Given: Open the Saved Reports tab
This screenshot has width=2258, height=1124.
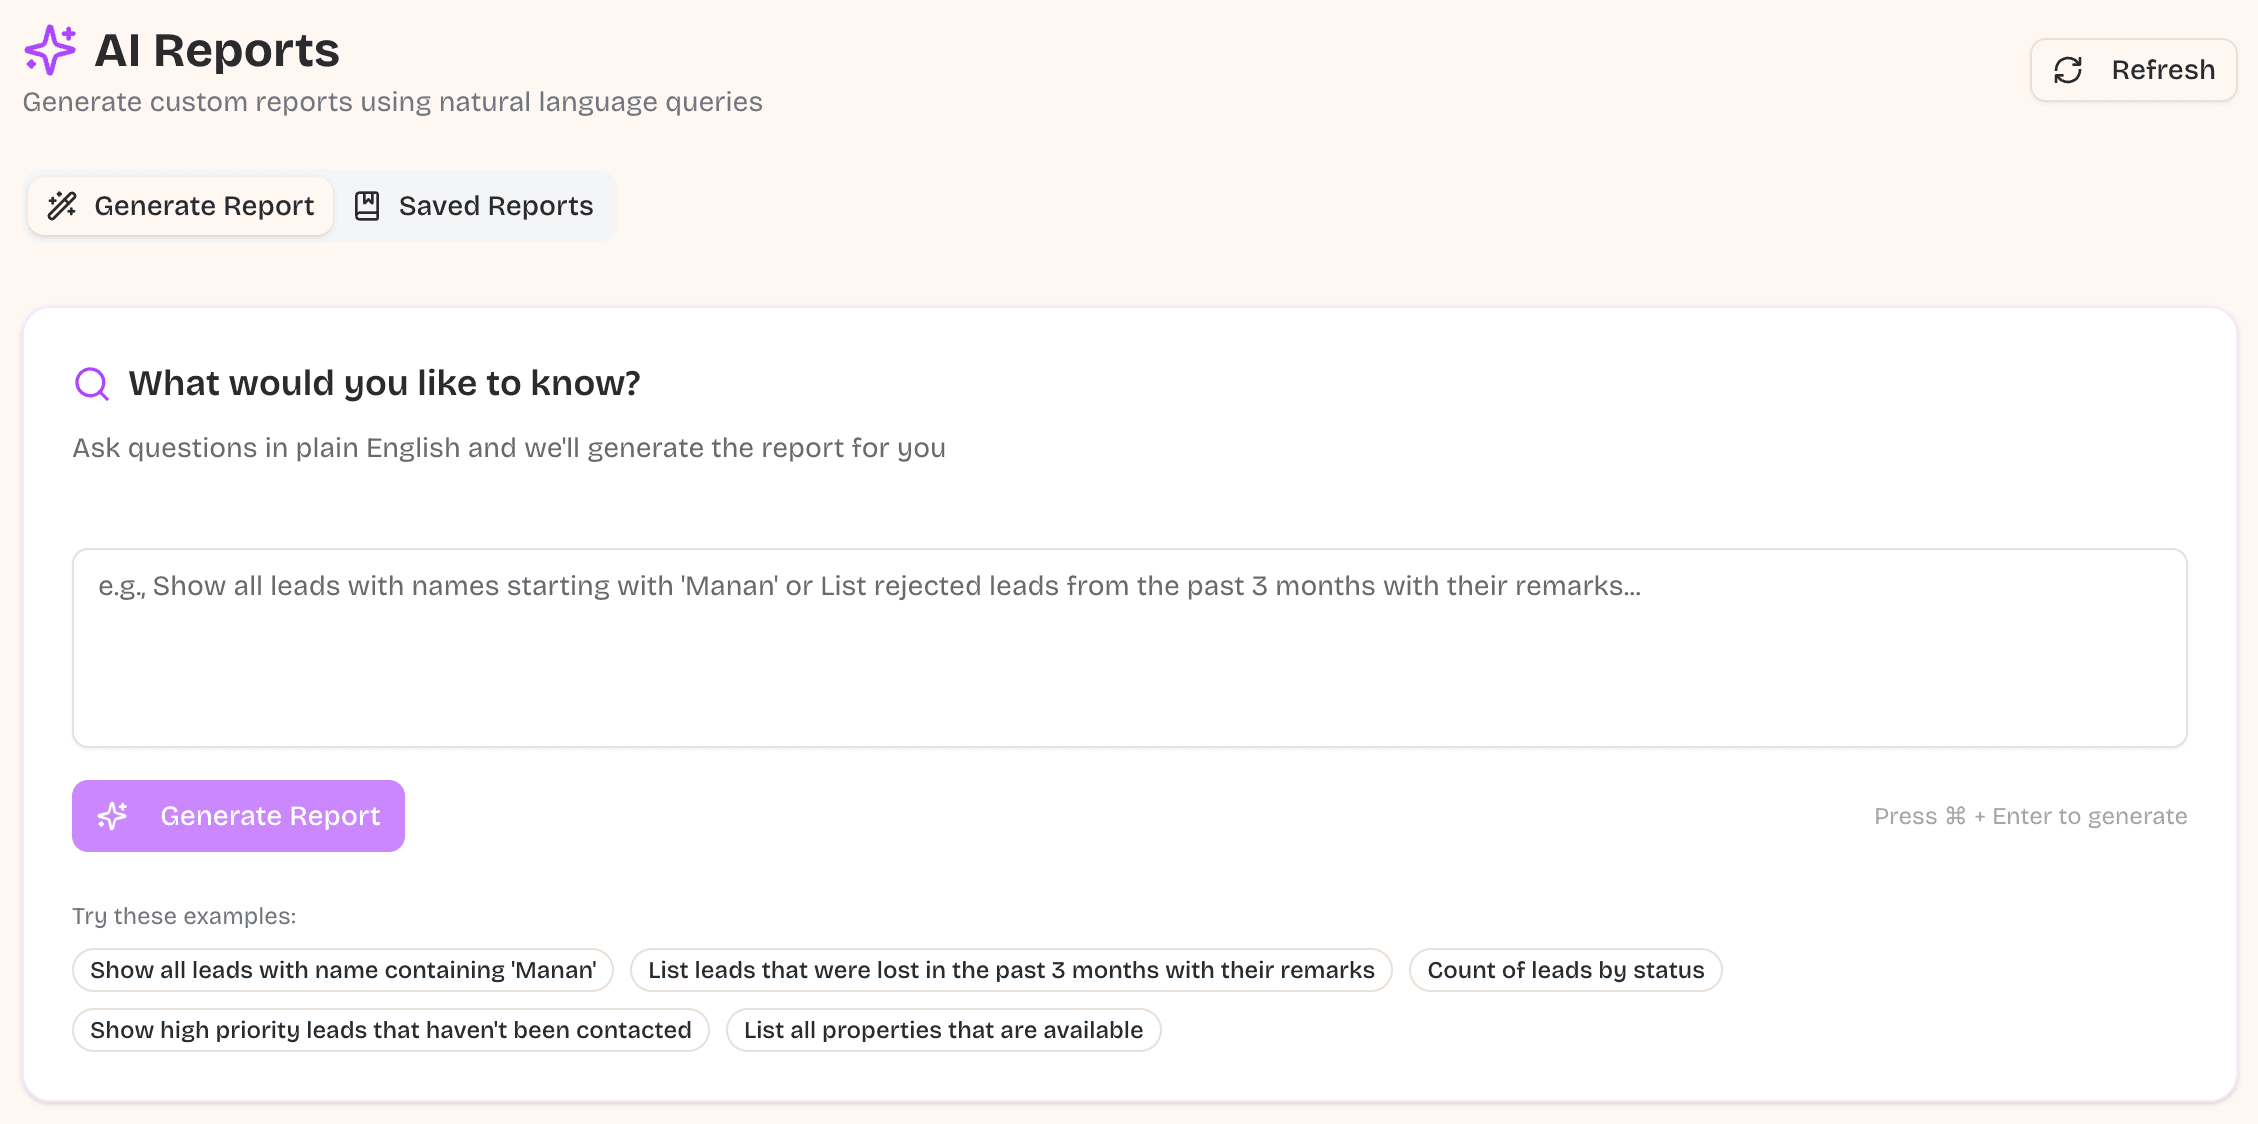Looking at the screenshot, I should [x=474, y=206].
